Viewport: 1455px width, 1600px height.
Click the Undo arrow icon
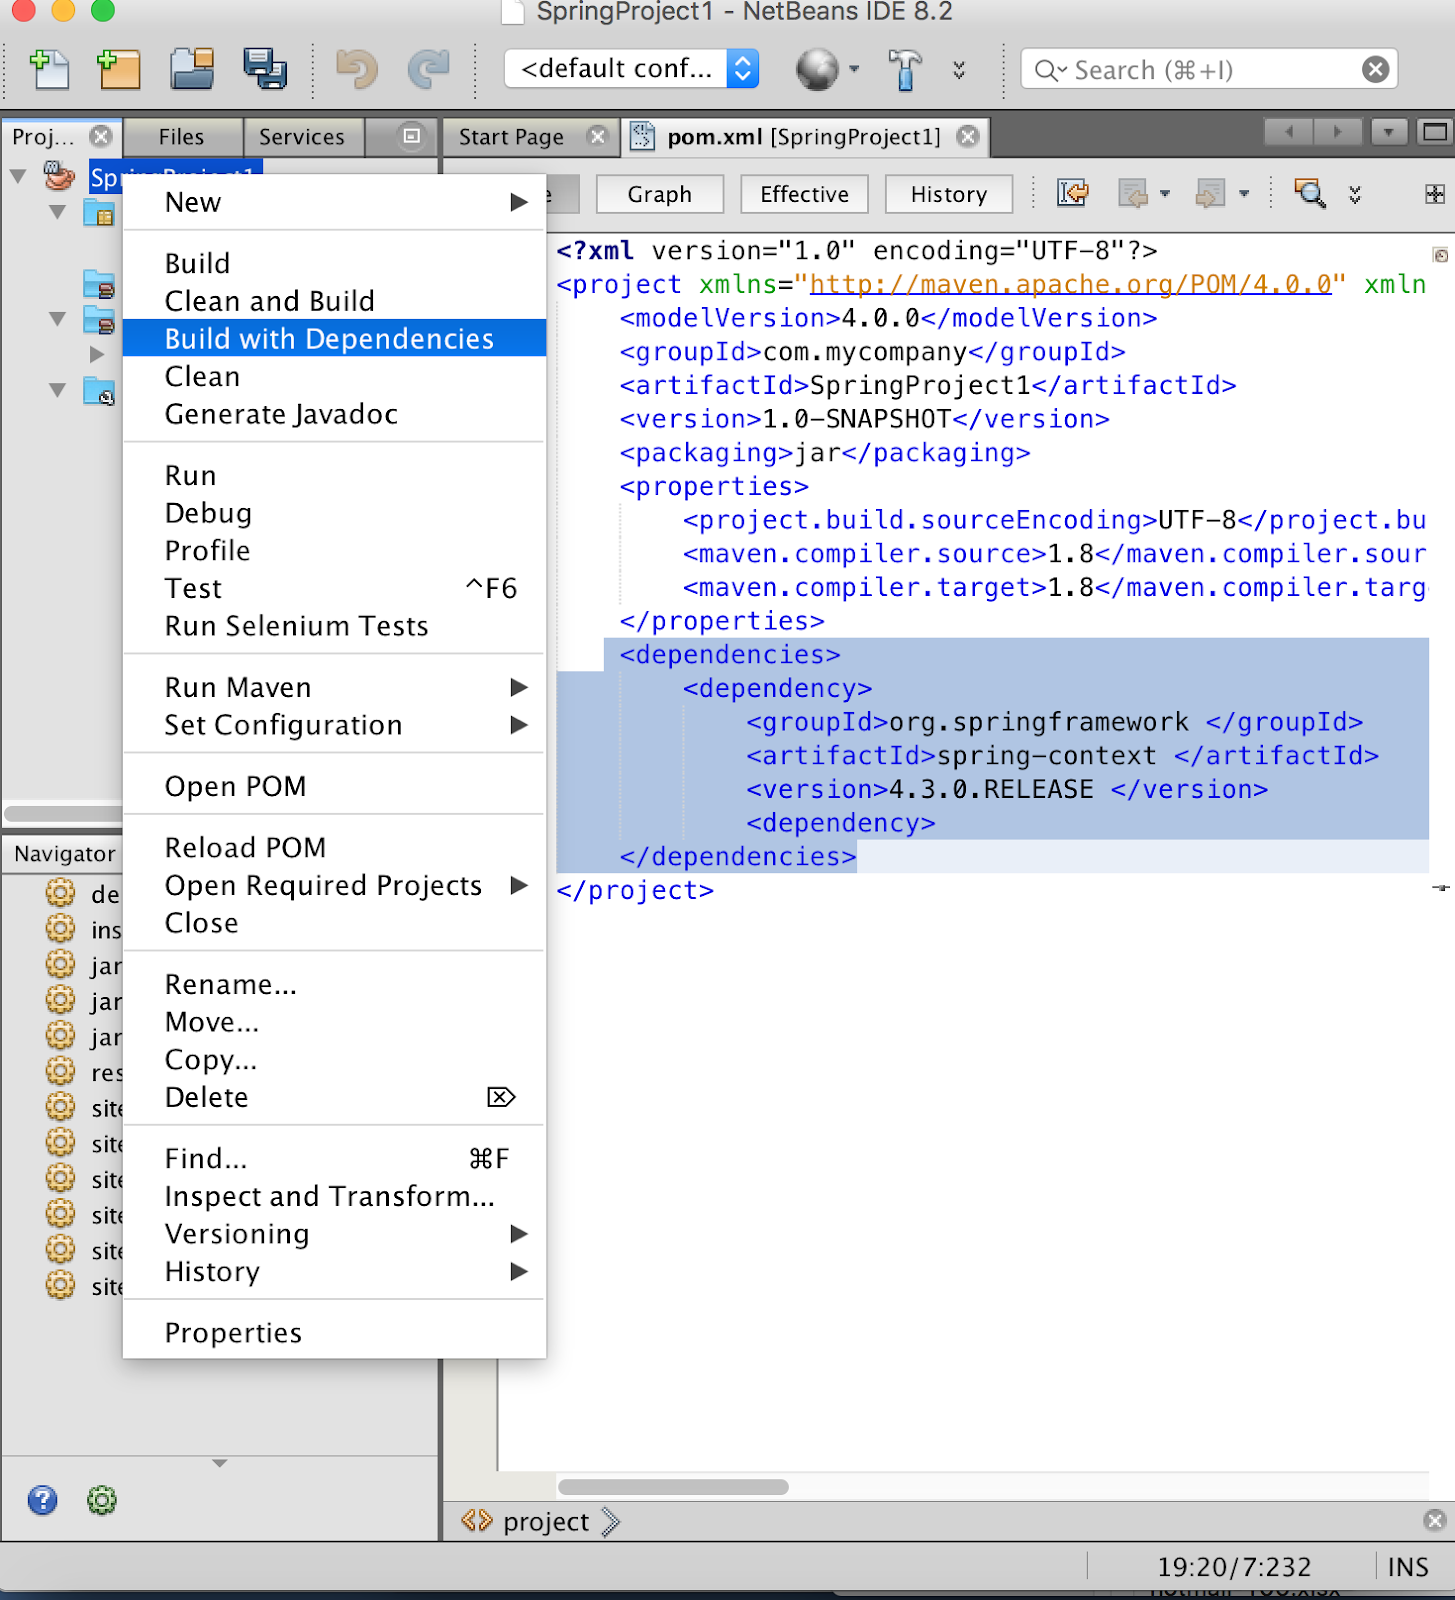[356, 69]
